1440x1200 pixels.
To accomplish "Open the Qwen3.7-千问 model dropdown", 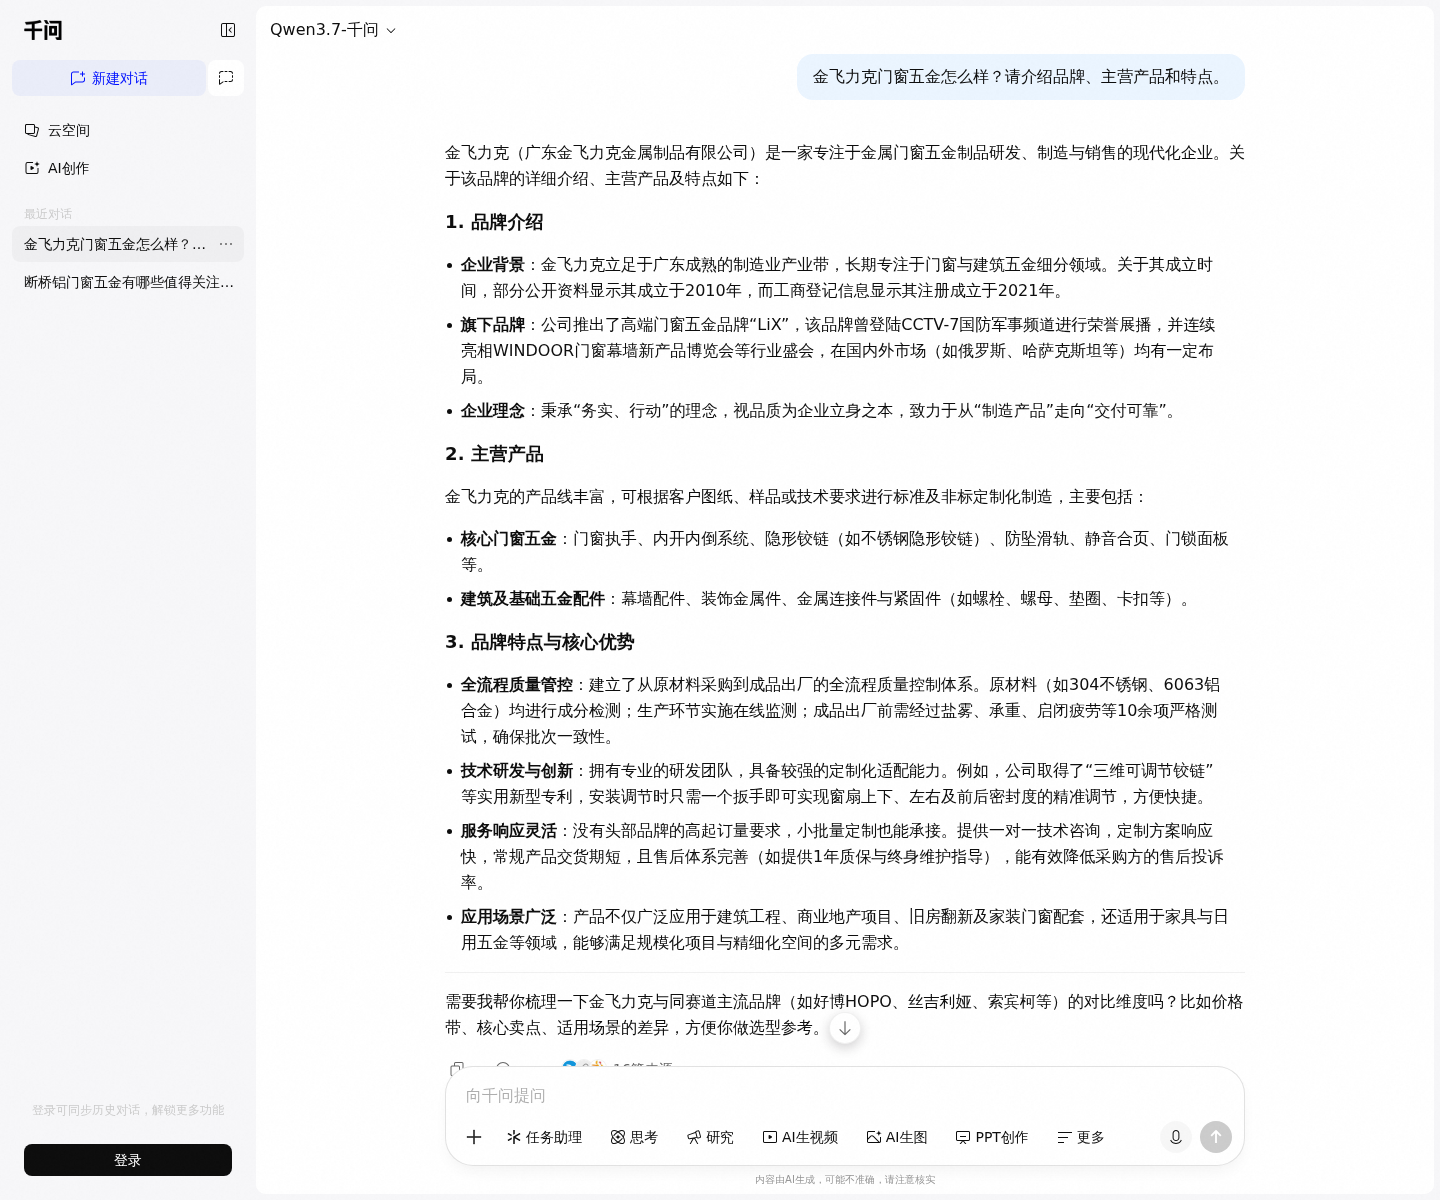I will coord(333,30).
